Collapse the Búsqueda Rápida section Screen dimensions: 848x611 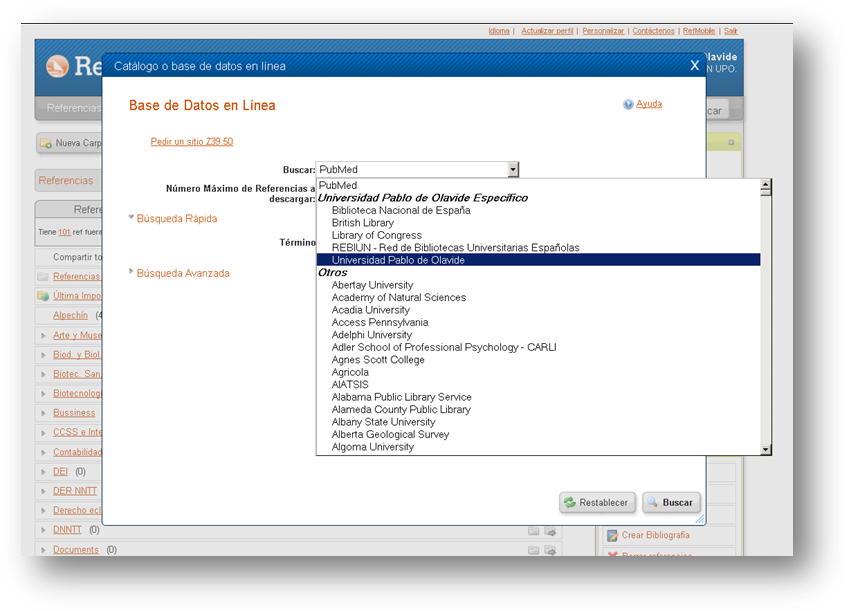pos(131,217)
